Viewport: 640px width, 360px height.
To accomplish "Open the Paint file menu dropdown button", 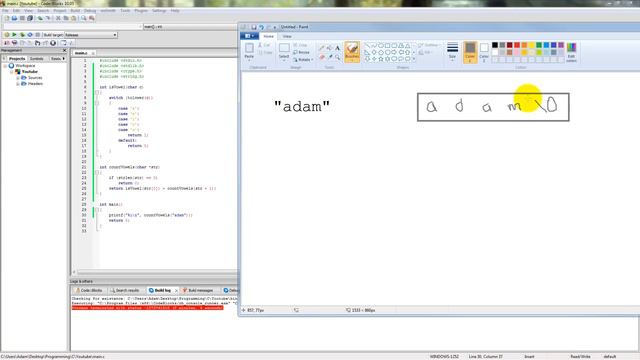I will 248,36.
